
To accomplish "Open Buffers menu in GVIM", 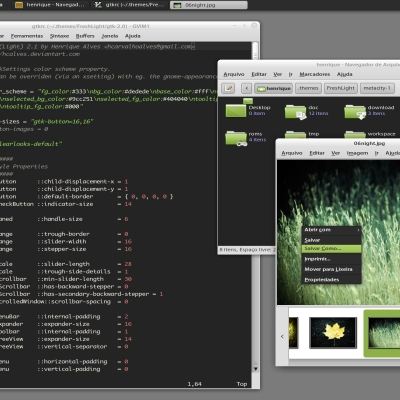I will coord(85,36).
